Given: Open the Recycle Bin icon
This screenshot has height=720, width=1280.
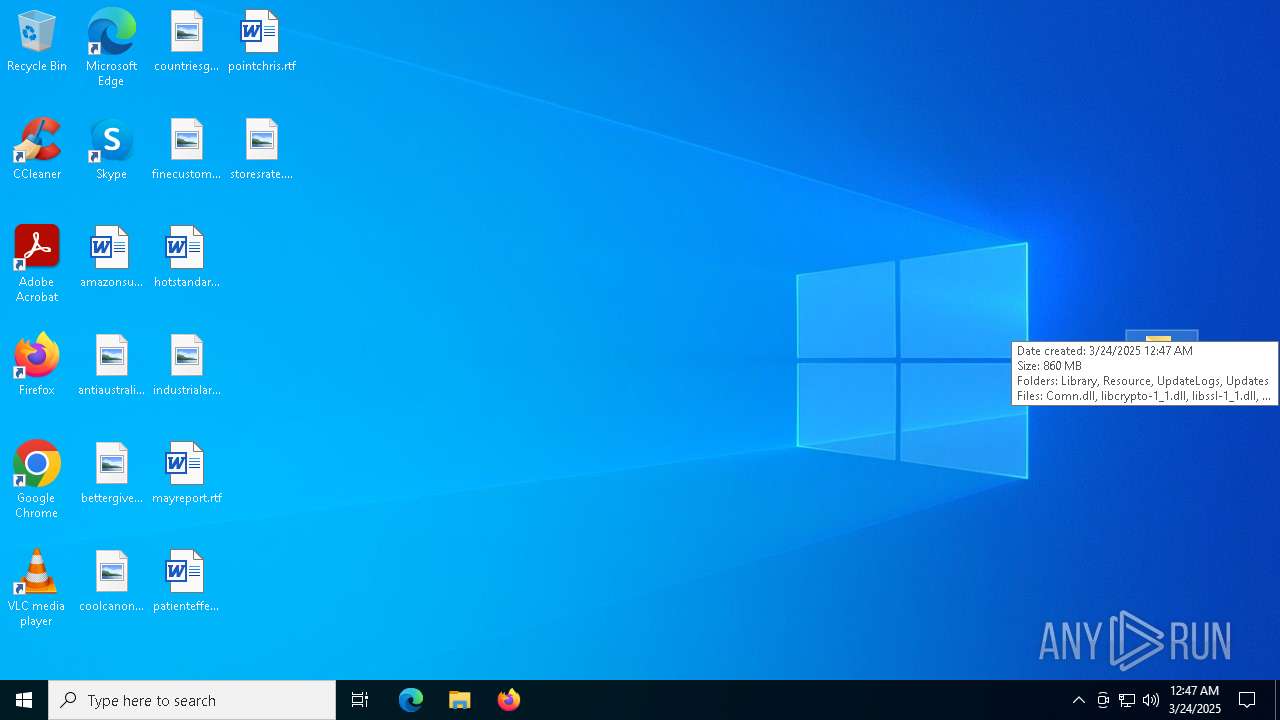Looking at the screenshot, I should (37, 42).
